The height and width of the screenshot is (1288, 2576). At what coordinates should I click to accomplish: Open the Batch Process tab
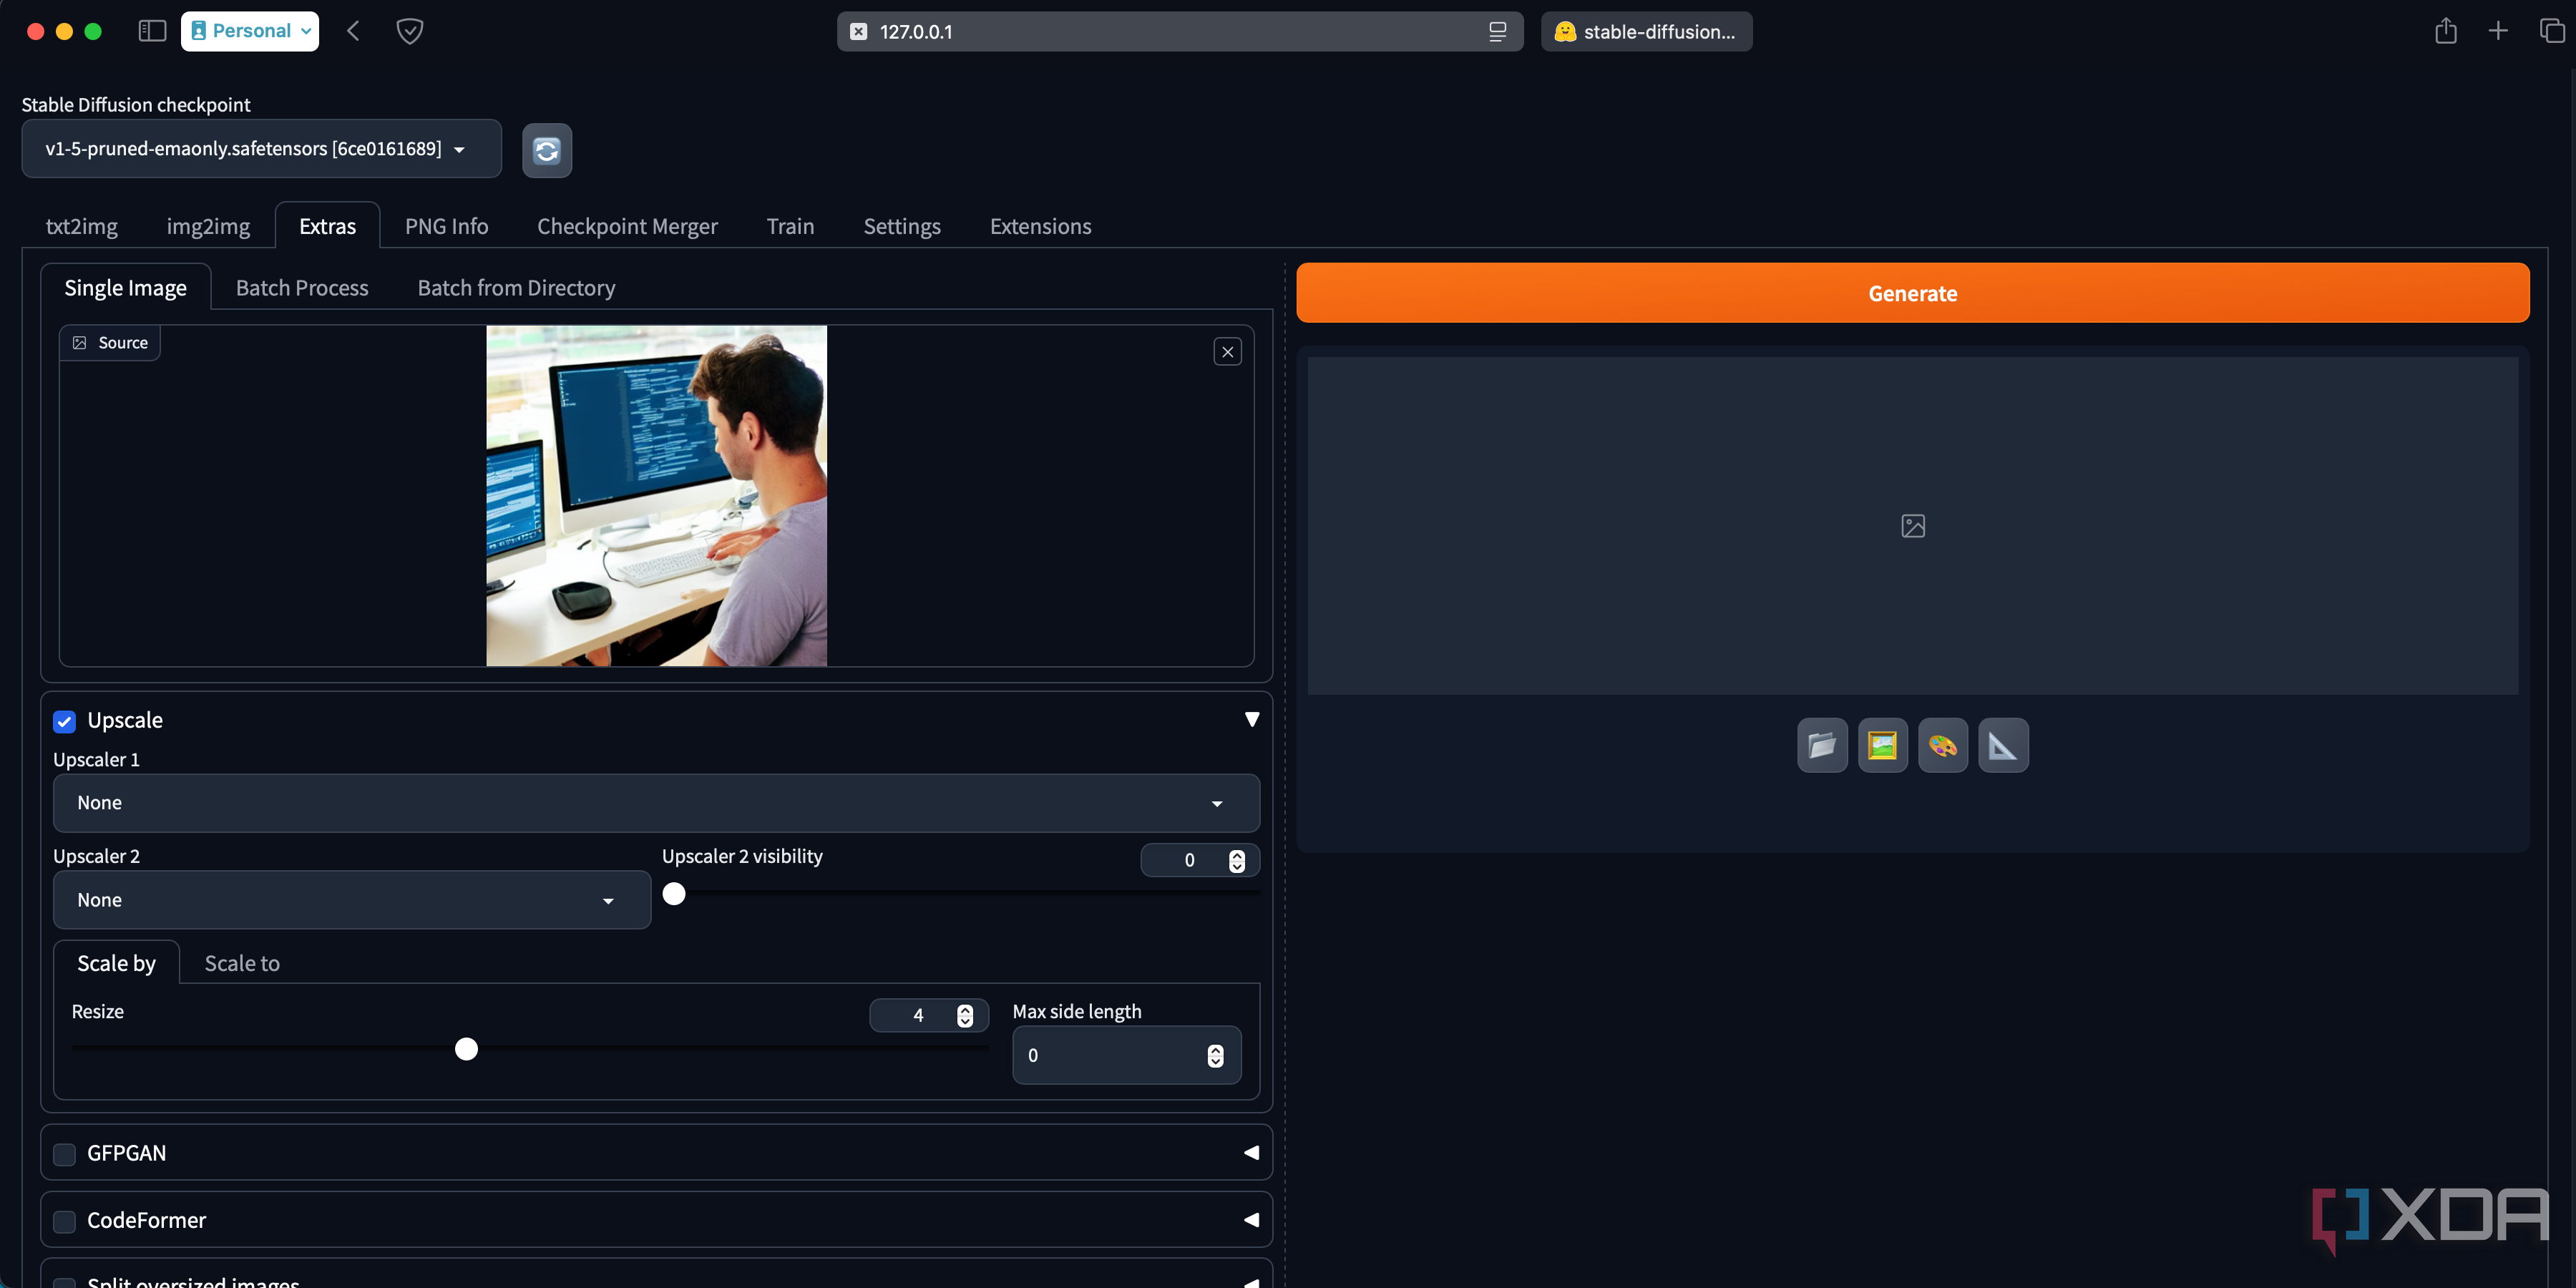point(302,288)
